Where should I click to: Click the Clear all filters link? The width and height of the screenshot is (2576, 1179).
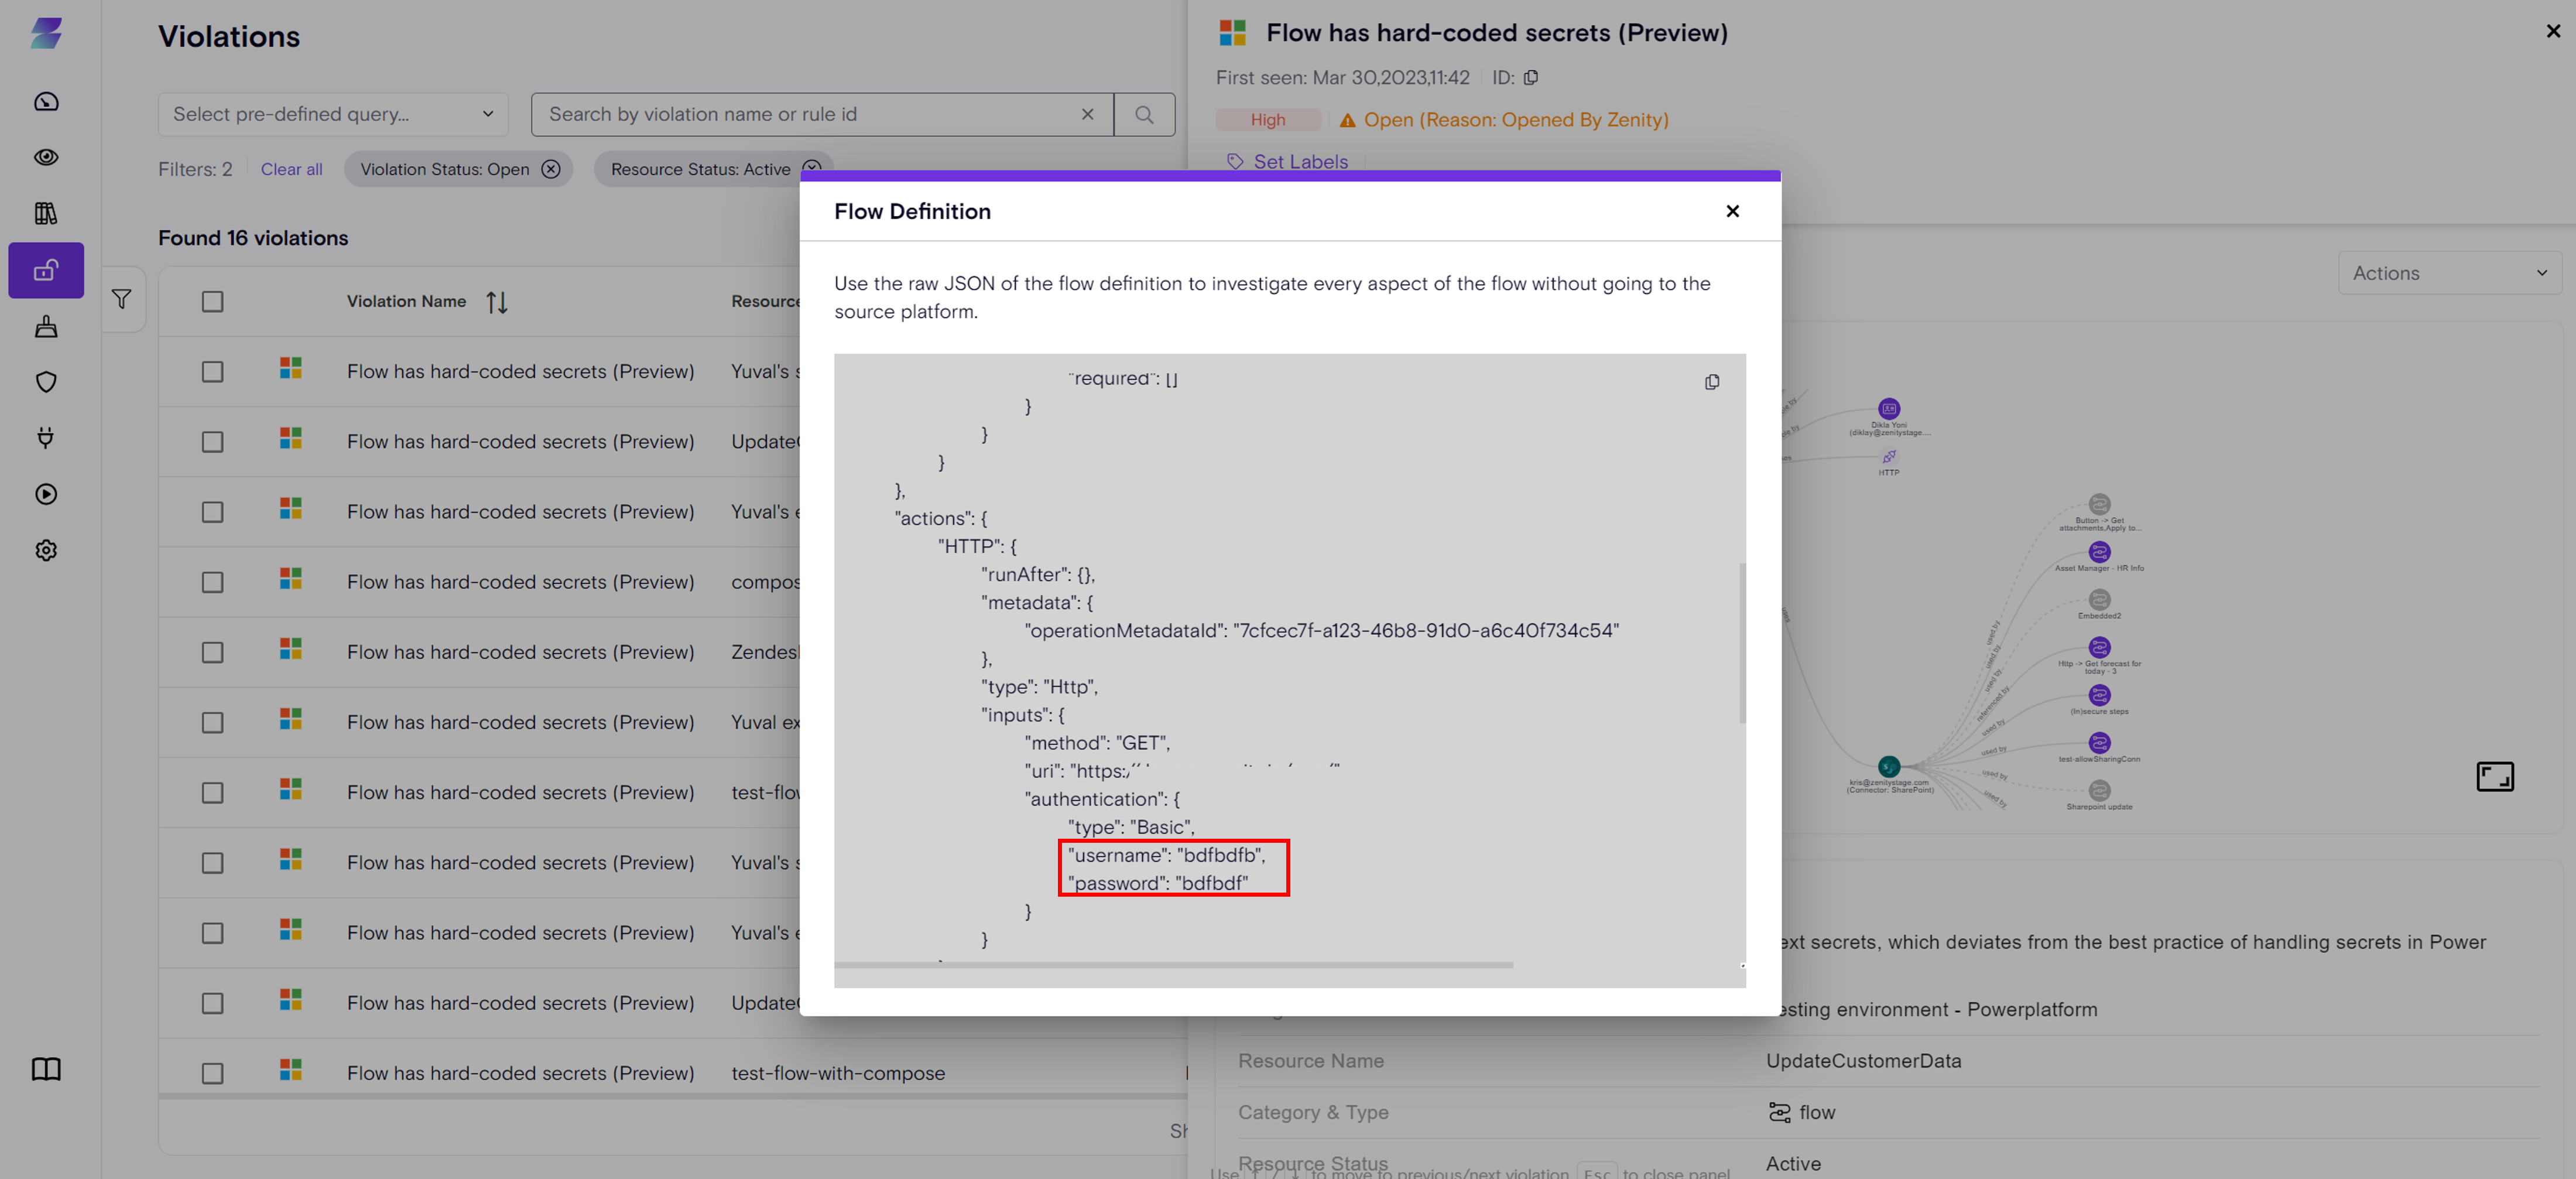291,169
